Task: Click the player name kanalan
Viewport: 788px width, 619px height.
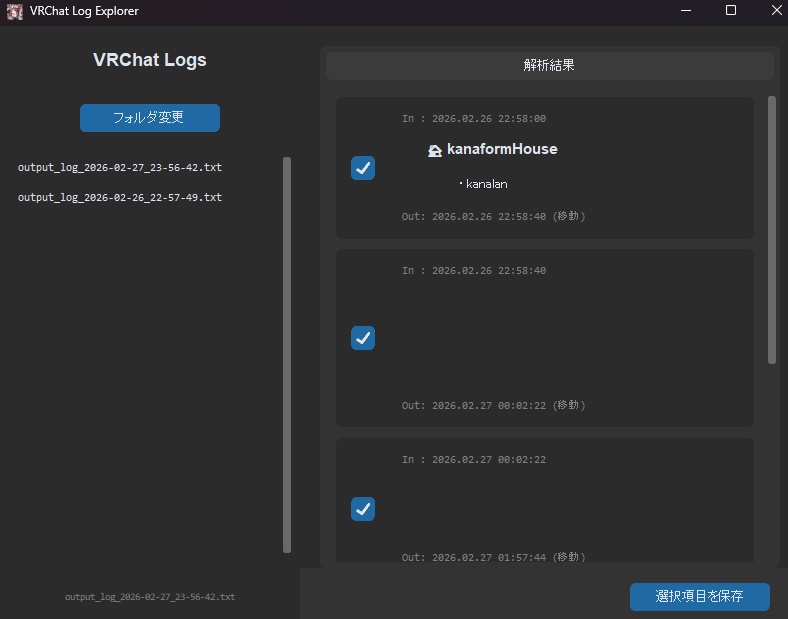Action: (x=486, y=184)
